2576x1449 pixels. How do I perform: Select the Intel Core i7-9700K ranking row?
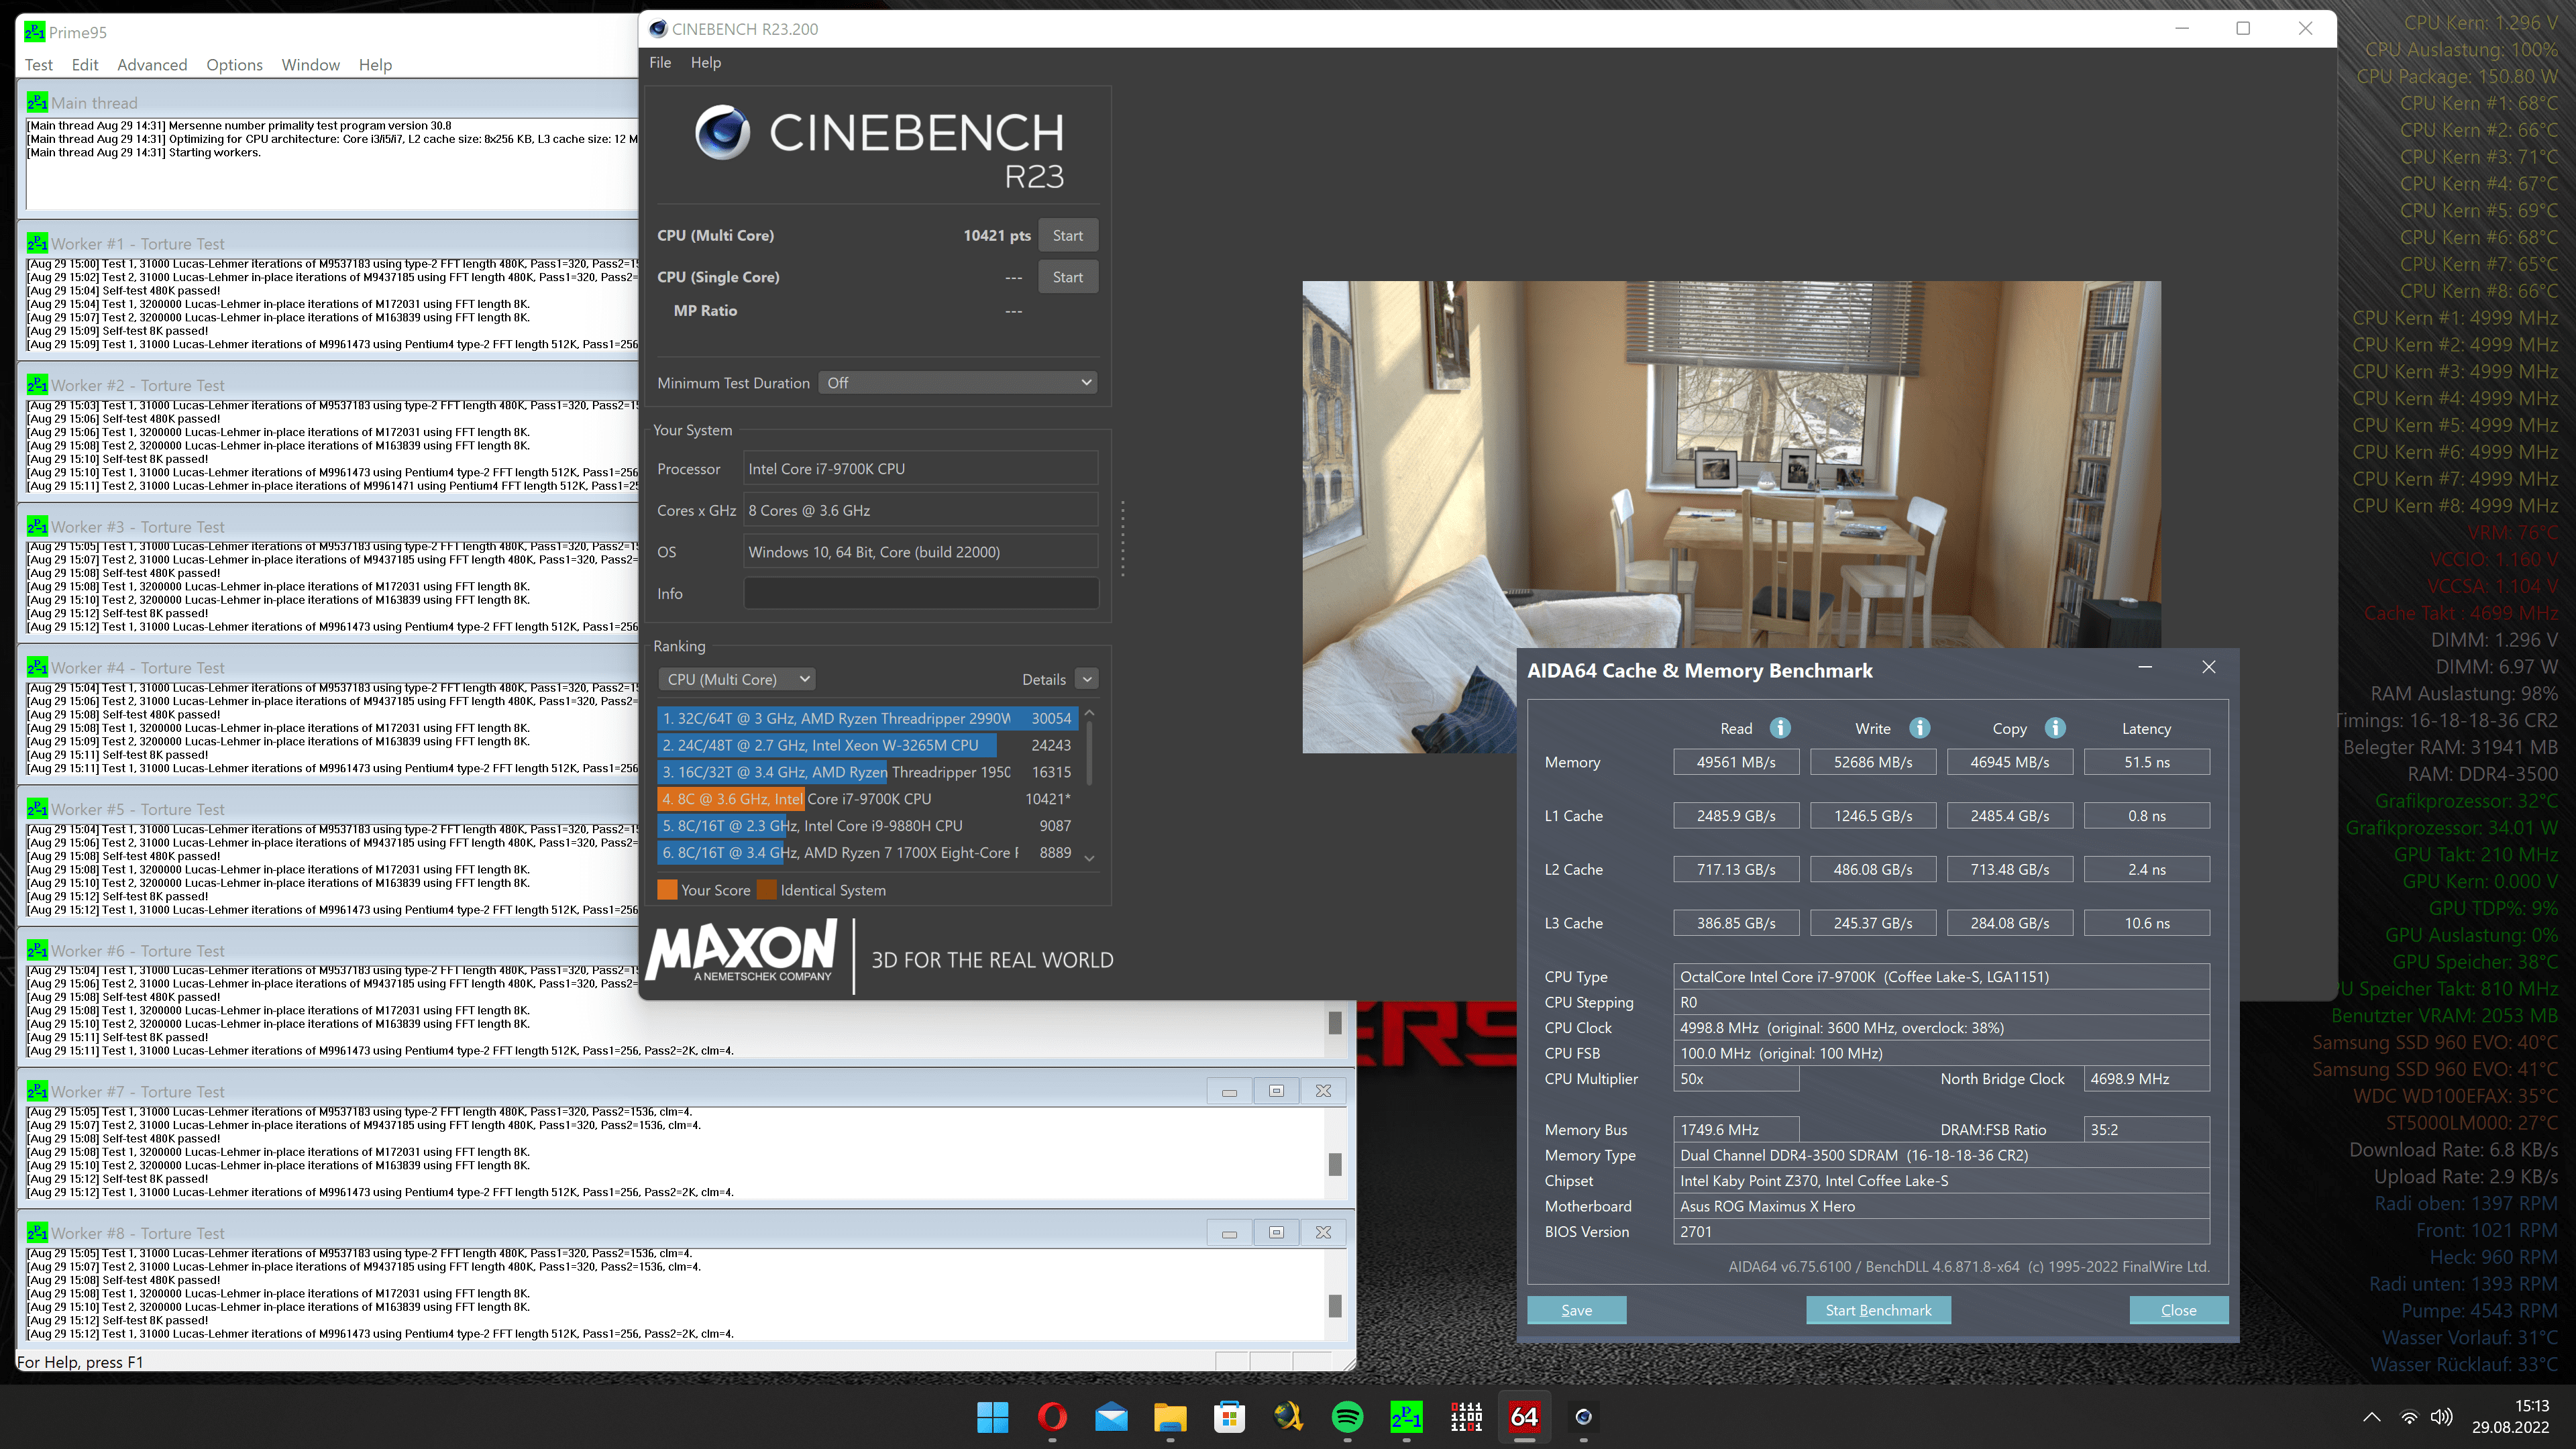point(867,799)
